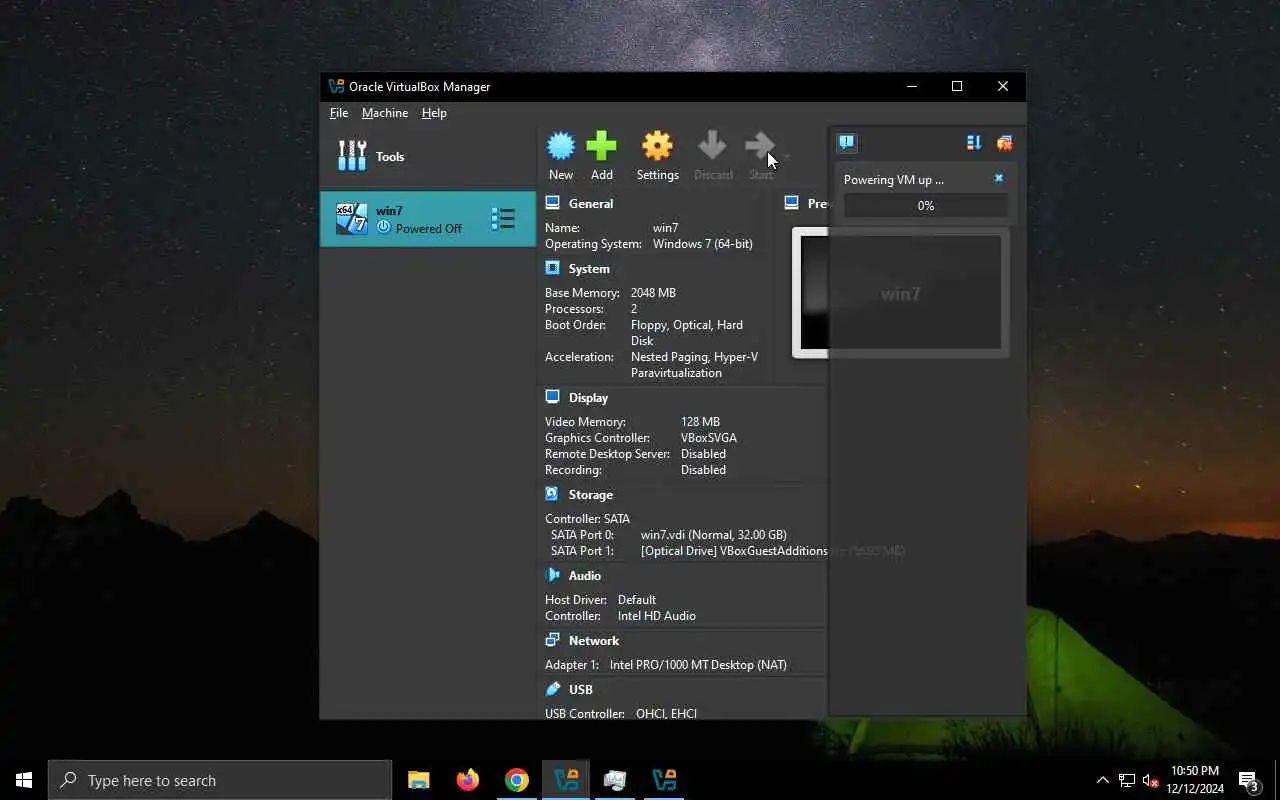Click the taskbar search box
Screen dimensions: 1280x800
click(220, 780)
